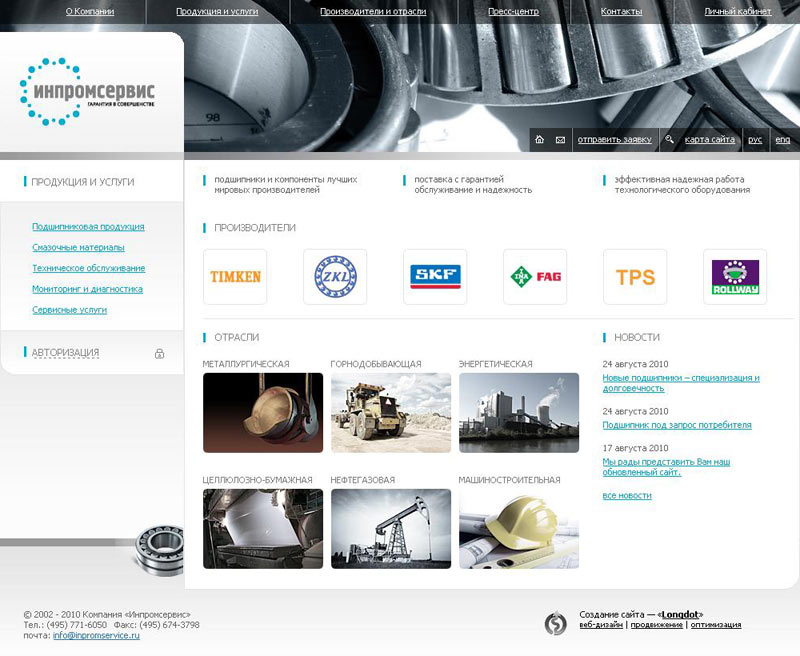The image size is (800, 656).
Task: Select the FAG brand logo
Action: (x=535, y=277)
